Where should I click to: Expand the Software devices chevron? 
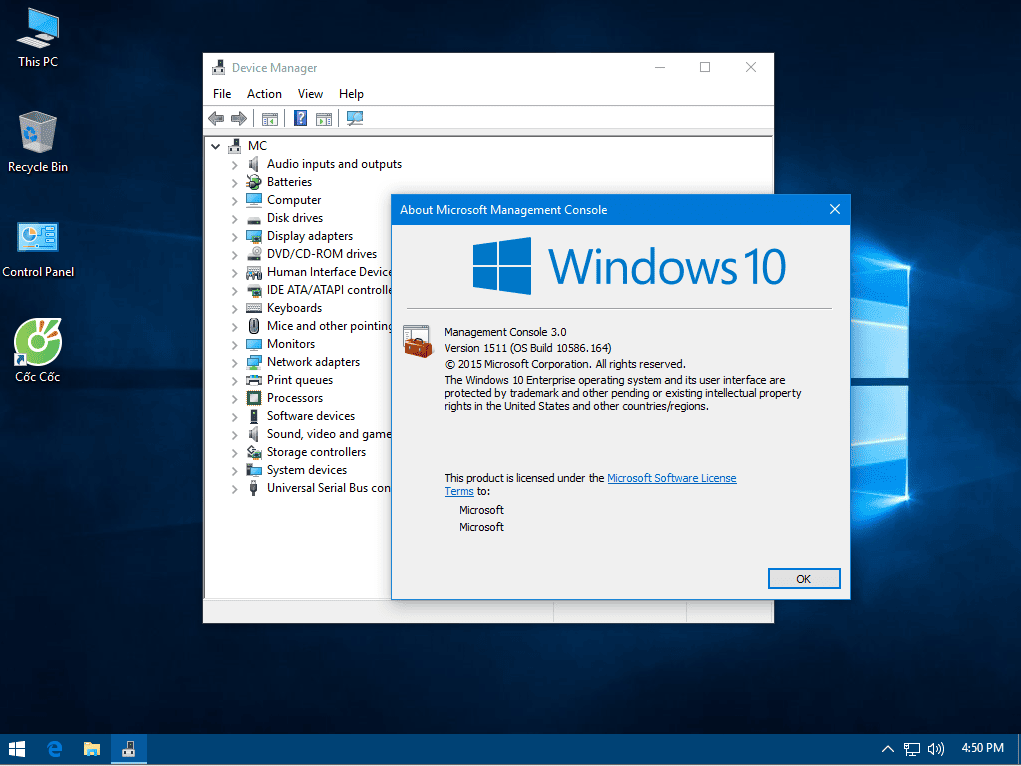[x=234, y=417]
